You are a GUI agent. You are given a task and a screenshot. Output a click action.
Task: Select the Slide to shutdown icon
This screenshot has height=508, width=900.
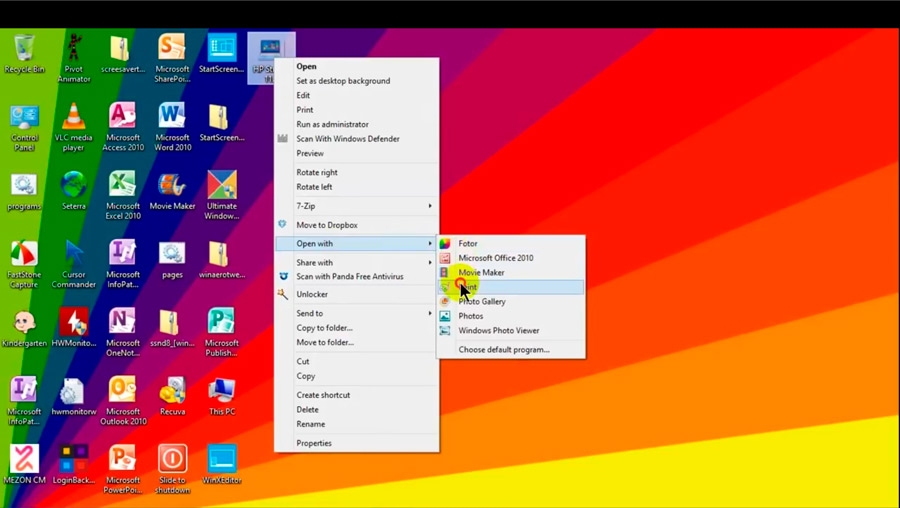(x=172, y=470)
